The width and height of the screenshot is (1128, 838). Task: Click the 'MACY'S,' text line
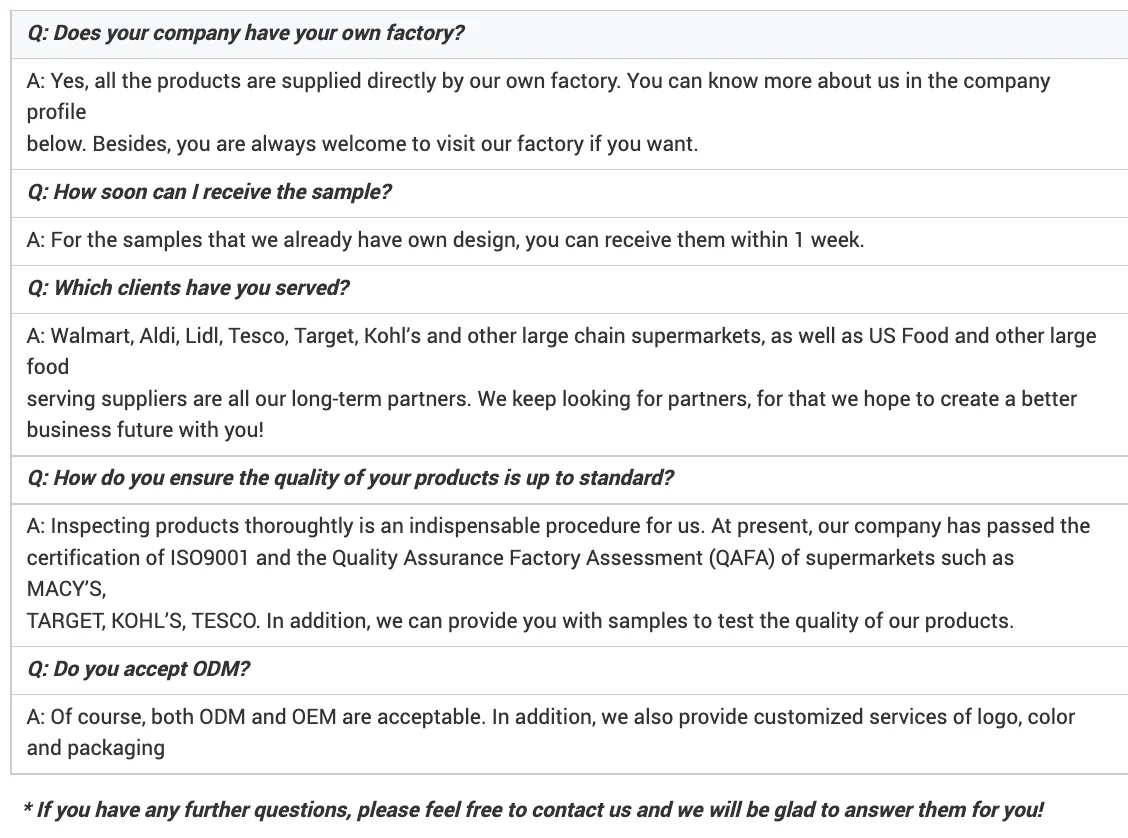tap(66, 589)
